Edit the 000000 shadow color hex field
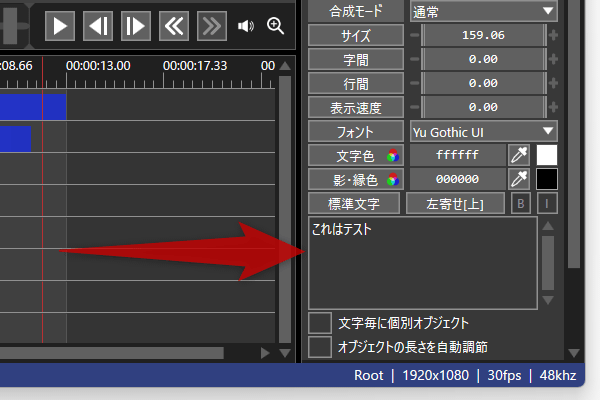Screen dimensions: 600x400 [x=458, y=179]
